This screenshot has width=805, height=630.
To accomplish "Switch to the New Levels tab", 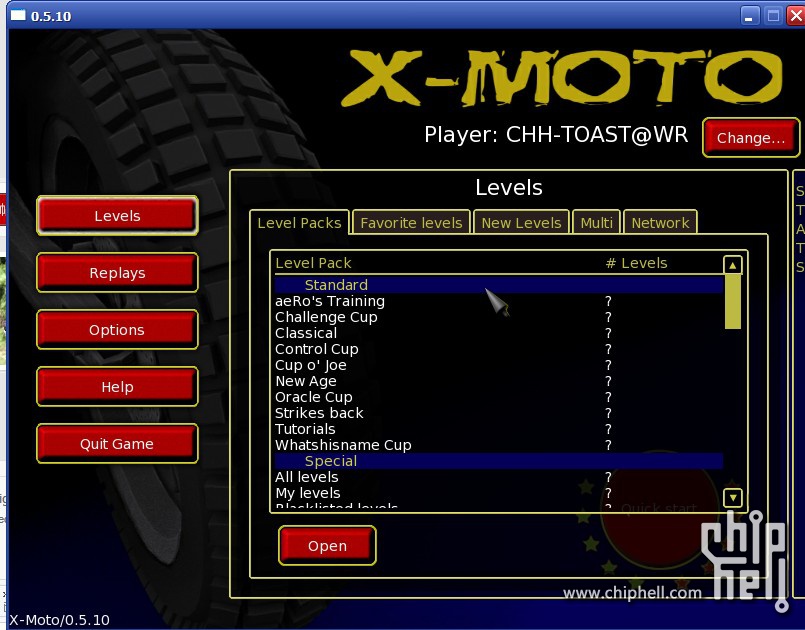I will click(521, 223).
